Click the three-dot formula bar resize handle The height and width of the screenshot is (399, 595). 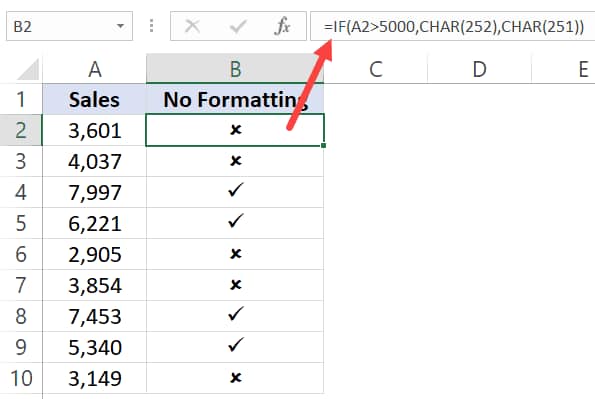click(151, 26)
